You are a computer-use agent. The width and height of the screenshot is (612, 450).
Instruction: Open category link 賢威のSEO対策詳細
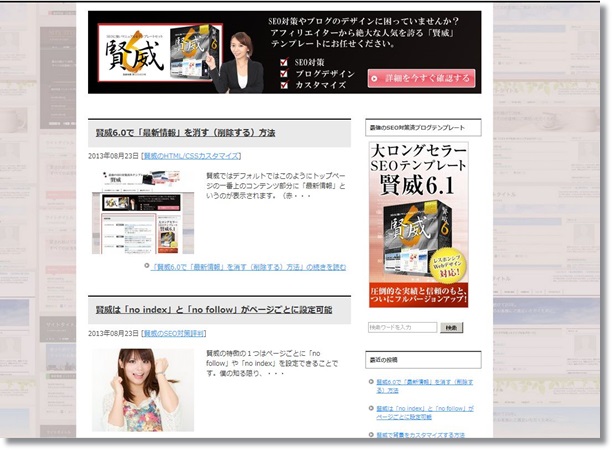(x=174, y=333)
